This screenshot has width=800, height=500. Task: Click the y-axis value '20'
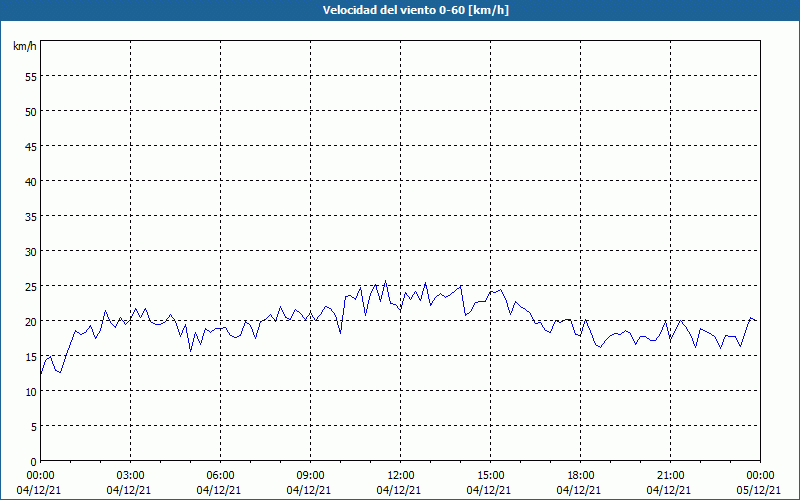coord(31,321)
